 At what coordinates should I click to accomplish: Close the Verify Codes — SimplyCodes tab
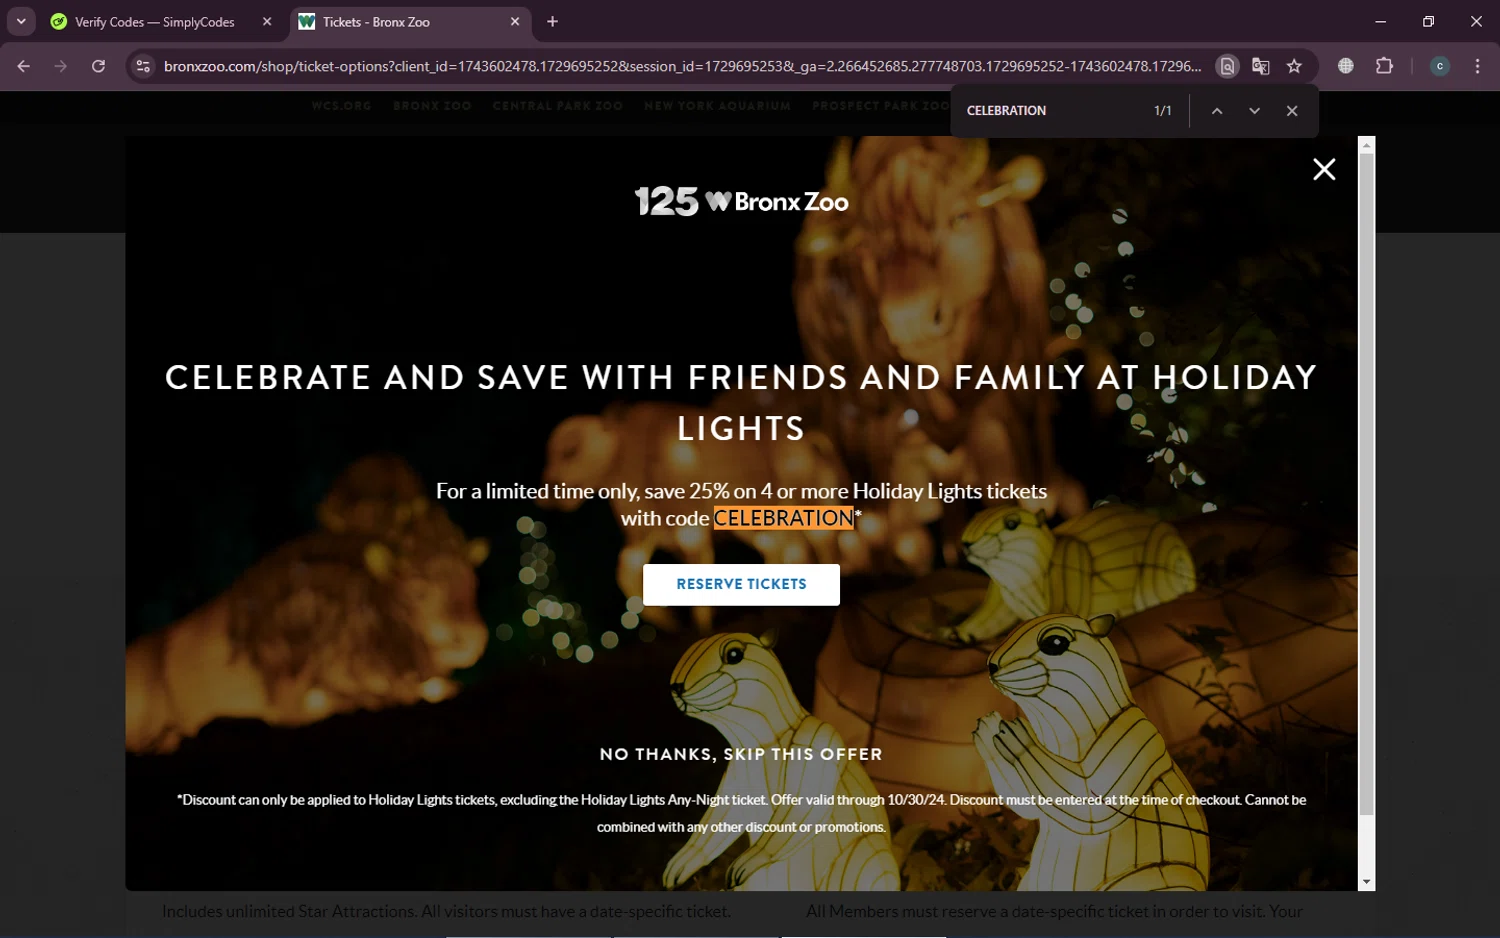tap(267, 22)
